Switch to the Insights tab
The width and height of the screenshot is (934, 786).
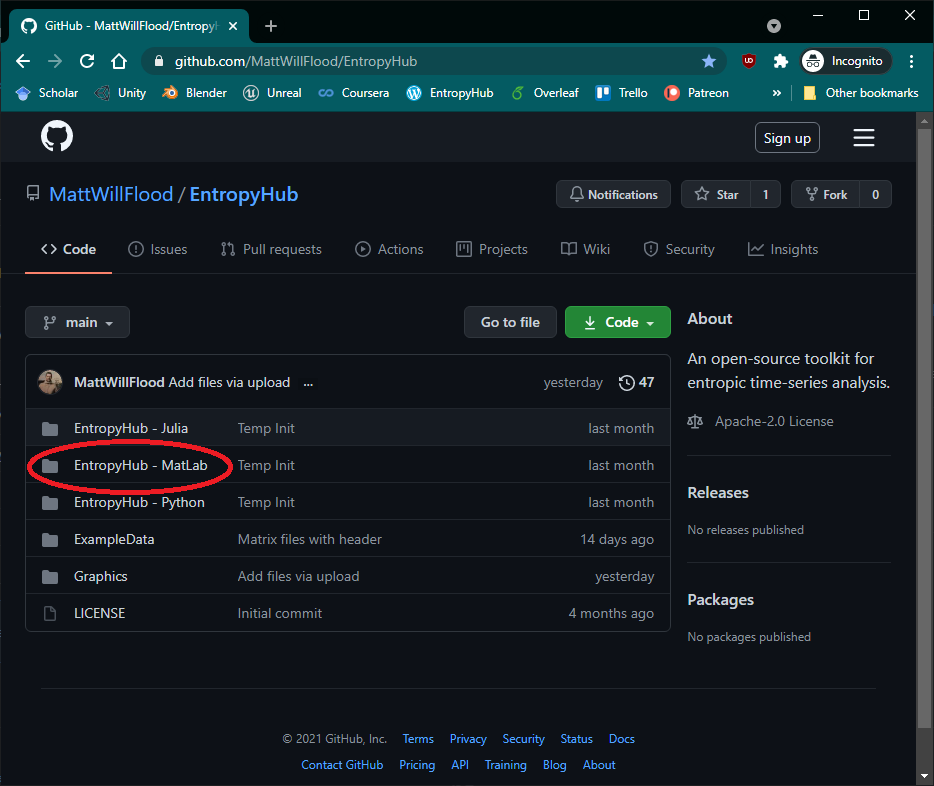pos(783,249)
